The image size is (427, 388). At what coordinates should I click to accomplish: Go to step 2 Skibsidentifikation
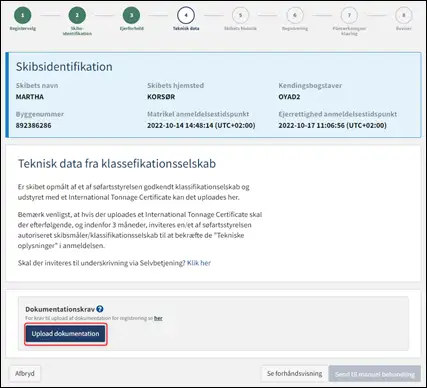pyautogui.click(x=77, y=15)
